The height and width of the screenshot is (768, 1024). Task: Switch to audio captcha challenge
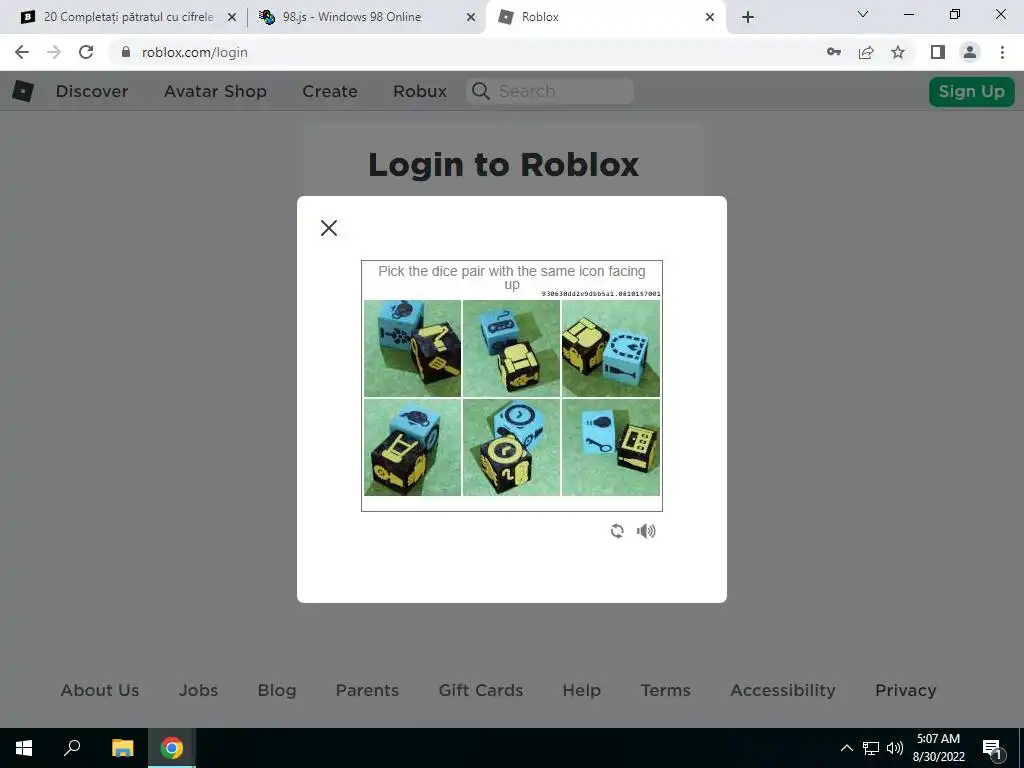click(646, 531)
